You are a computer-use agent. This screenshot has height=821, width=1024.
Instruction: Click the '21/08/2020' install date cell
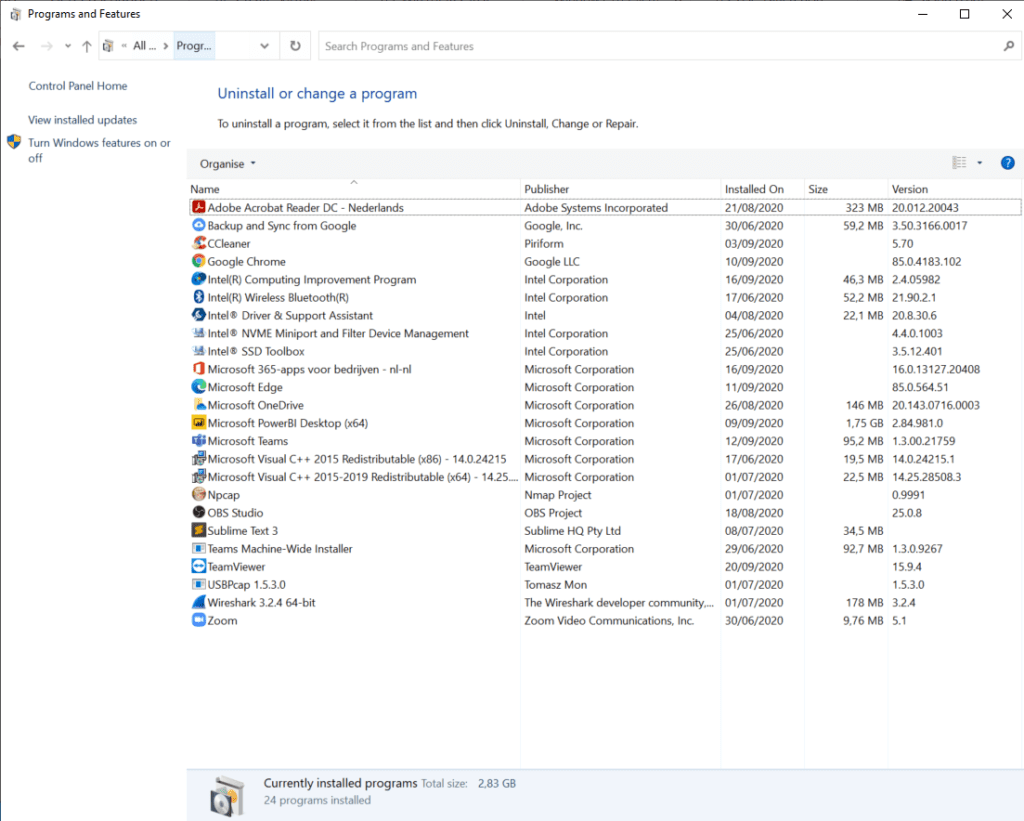754,208
